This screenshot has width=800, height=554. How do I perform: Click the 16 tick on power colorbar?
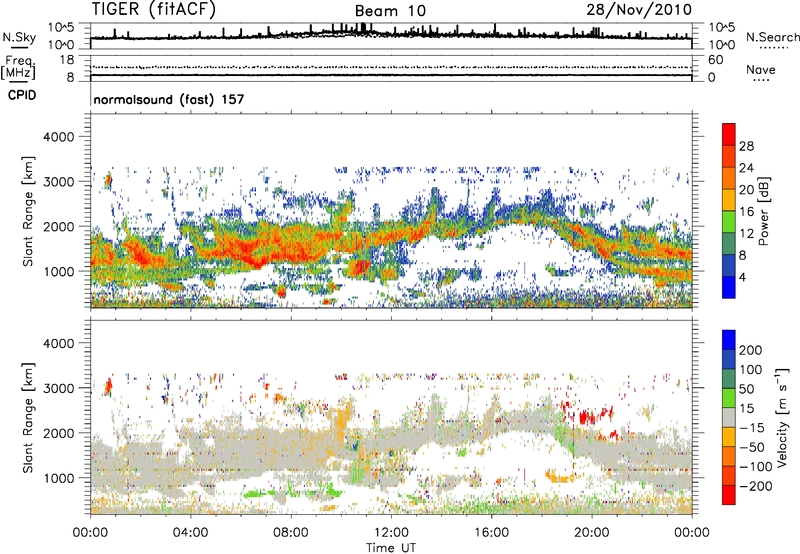tap(746, 211)
